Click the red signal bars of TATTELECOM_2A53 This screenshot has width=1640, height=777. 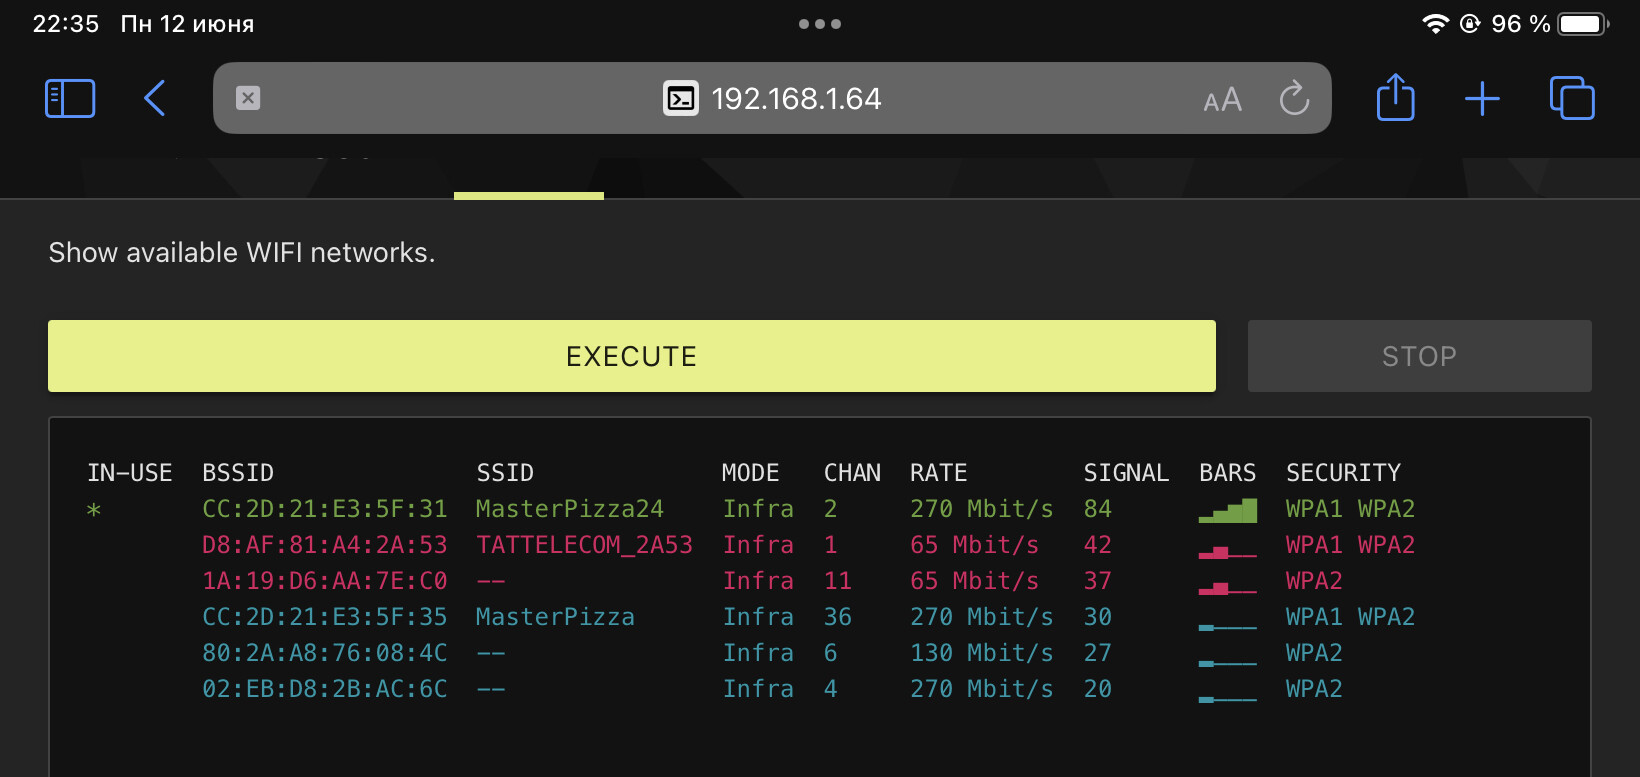coord(1228,551)
